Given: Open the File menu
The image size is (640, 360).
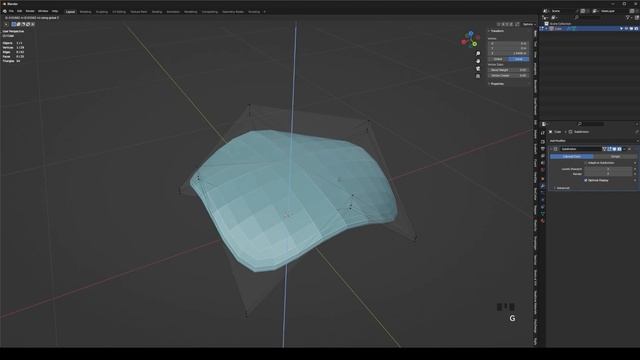Looking at the screenshot, I should 11,11.
